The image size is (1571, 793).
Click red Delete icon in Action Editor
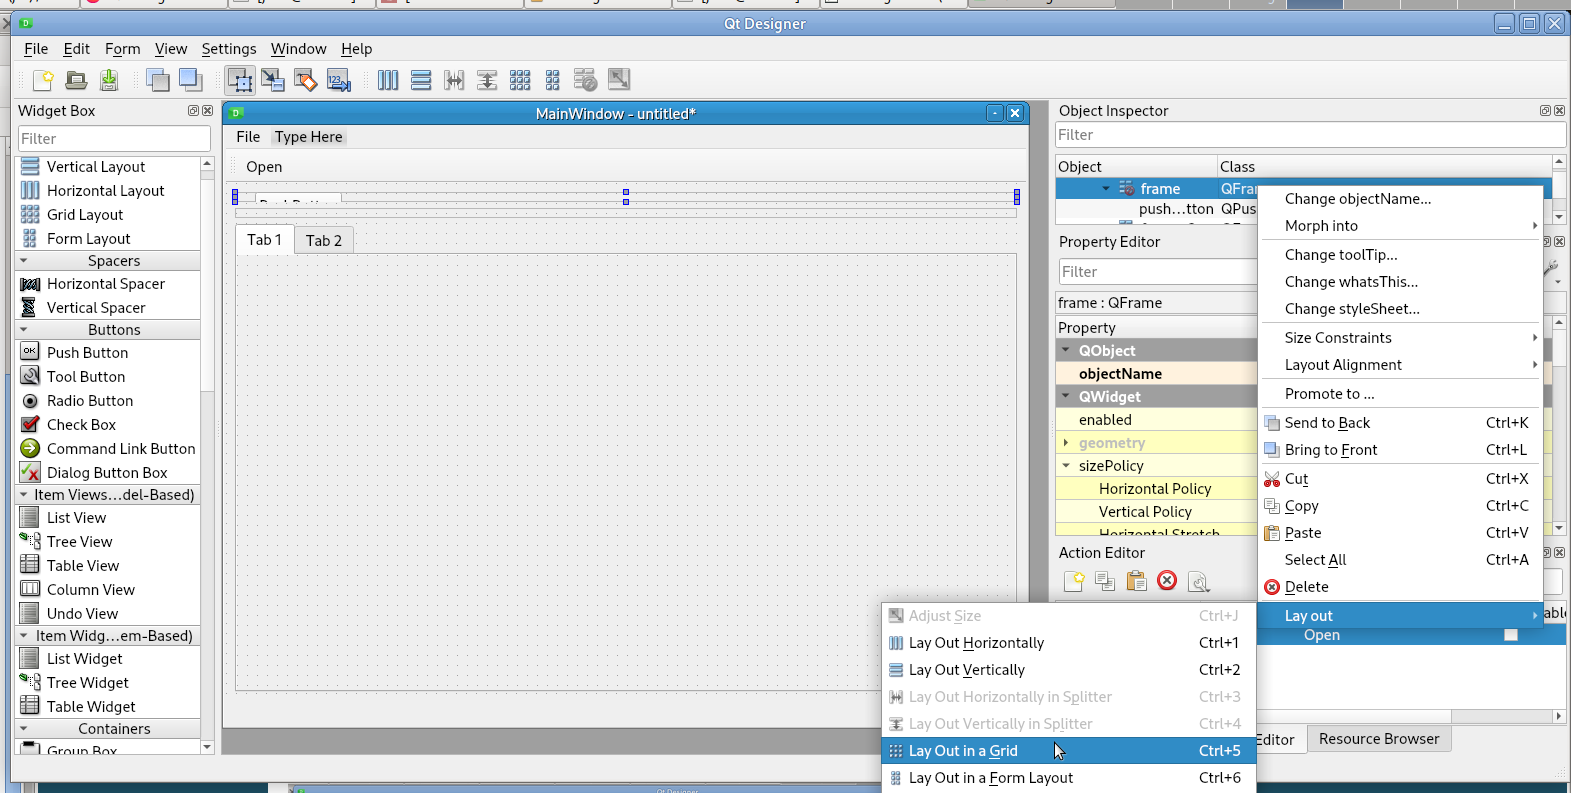1167,581
